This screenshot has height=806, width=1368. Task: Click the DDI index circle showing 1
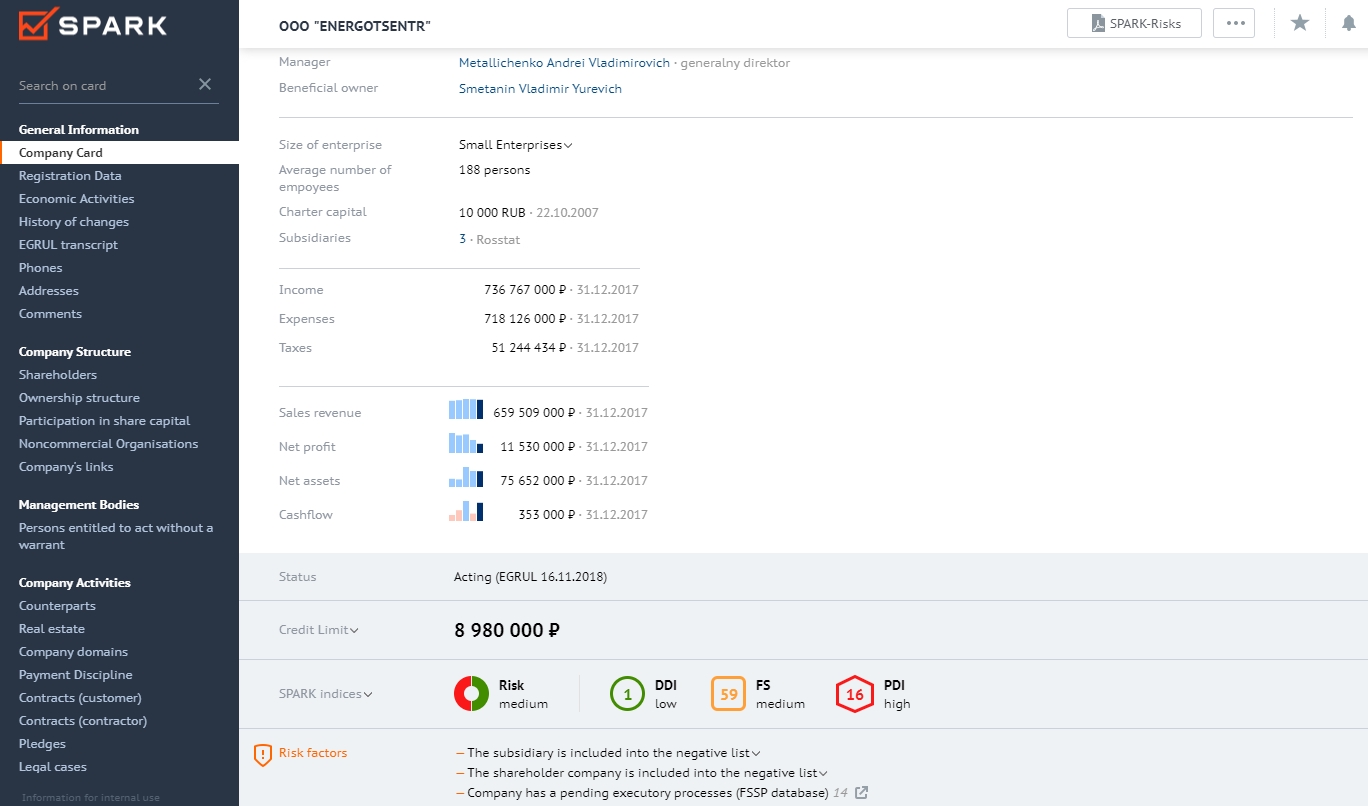(627, 694)
